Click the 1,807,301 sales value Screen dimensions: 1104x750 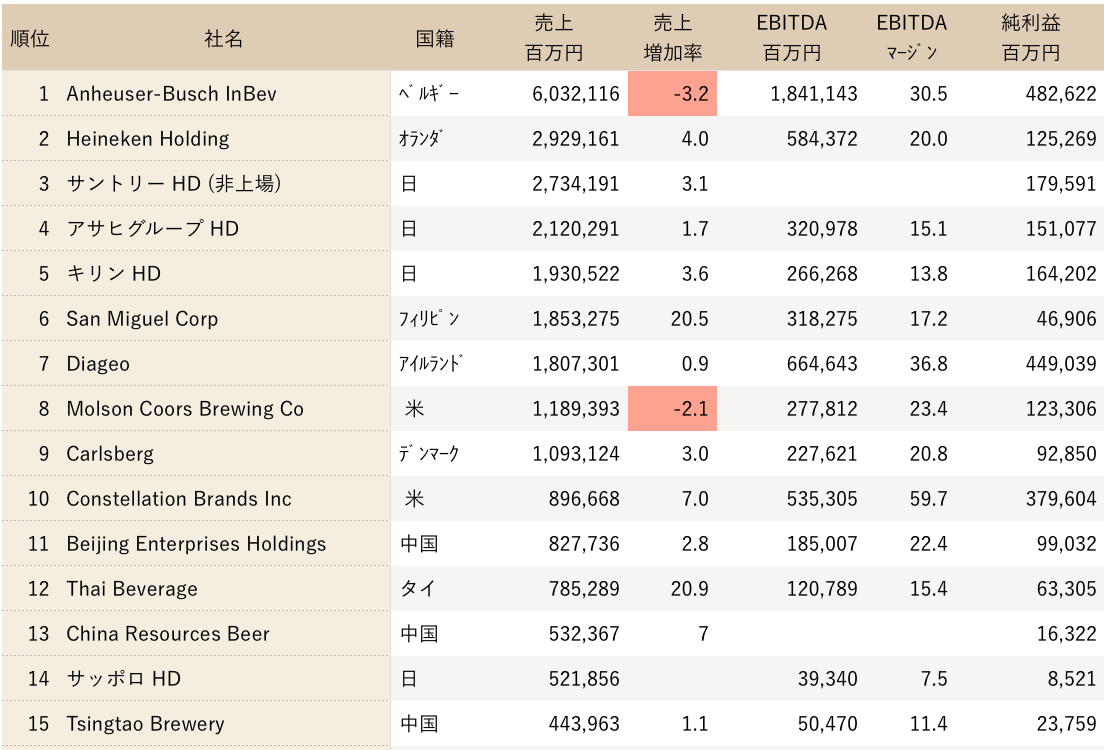pyautogui.click(x=576, y=364)
